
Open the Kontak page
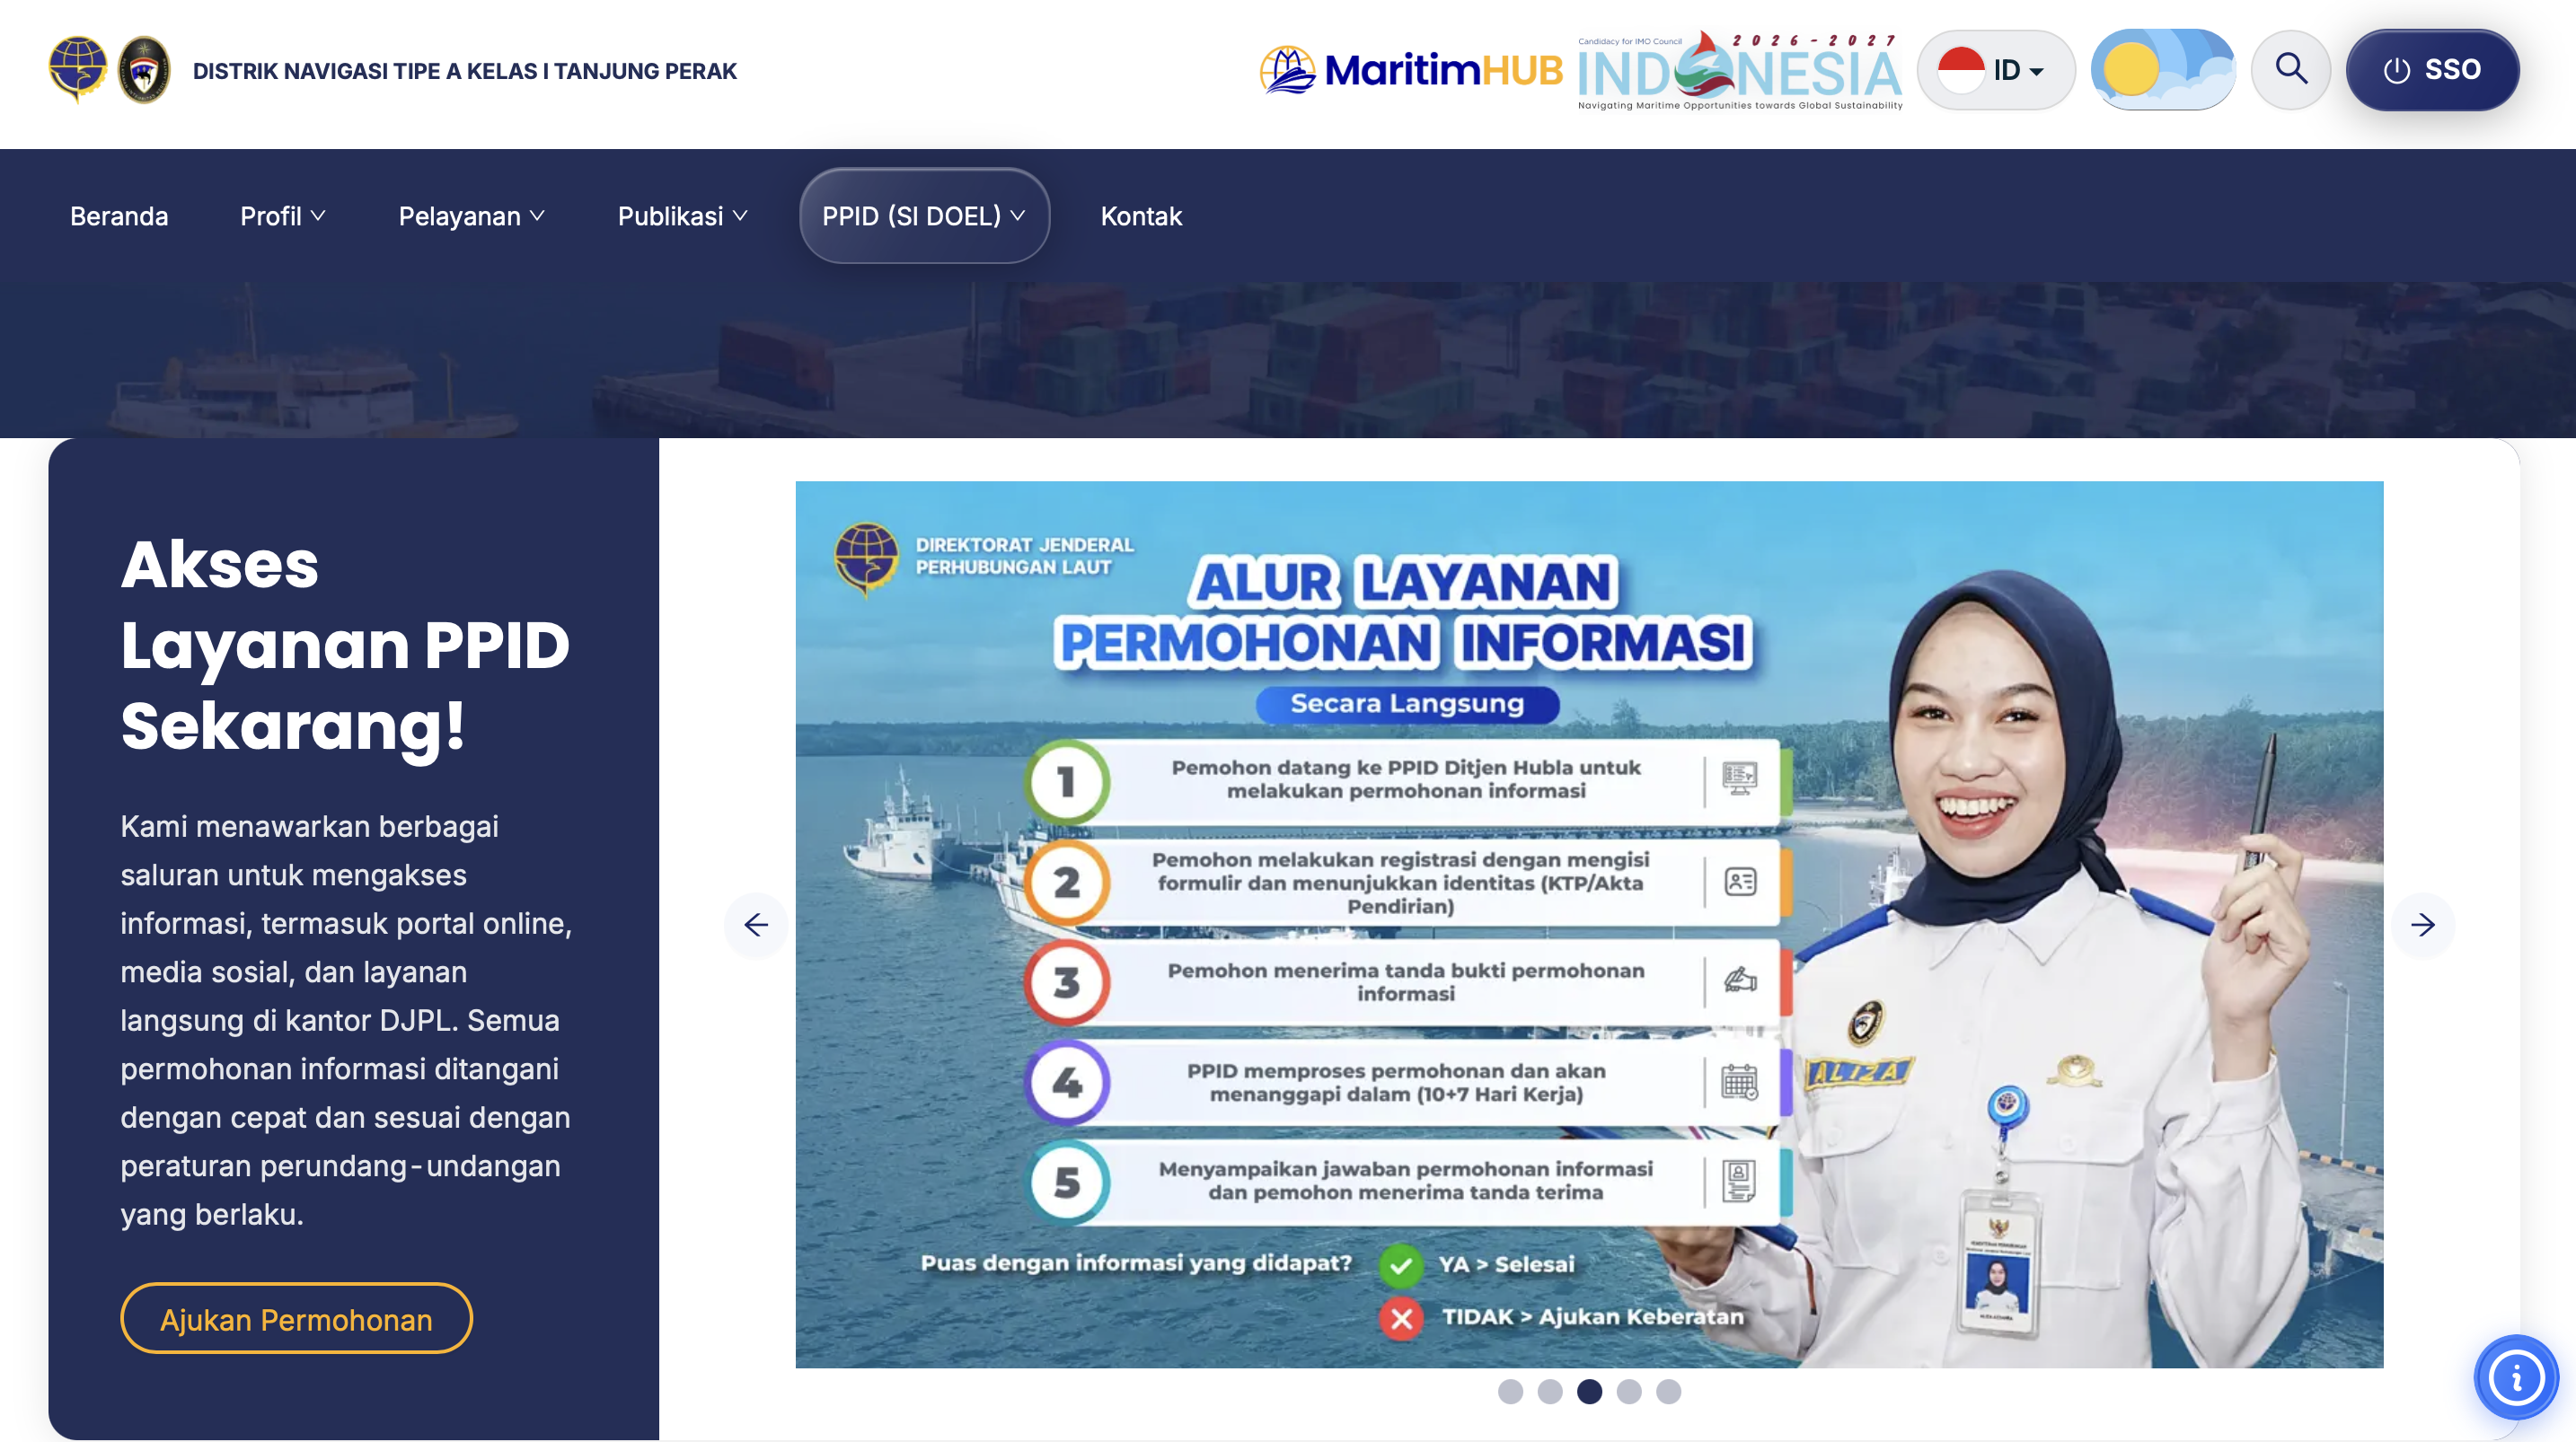click(x=1141, y=216)
